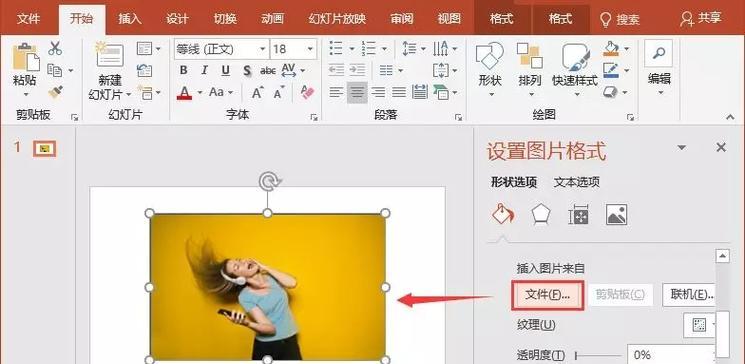
Task: Click the 粘贴 paste icon
Action: (26, 57)
